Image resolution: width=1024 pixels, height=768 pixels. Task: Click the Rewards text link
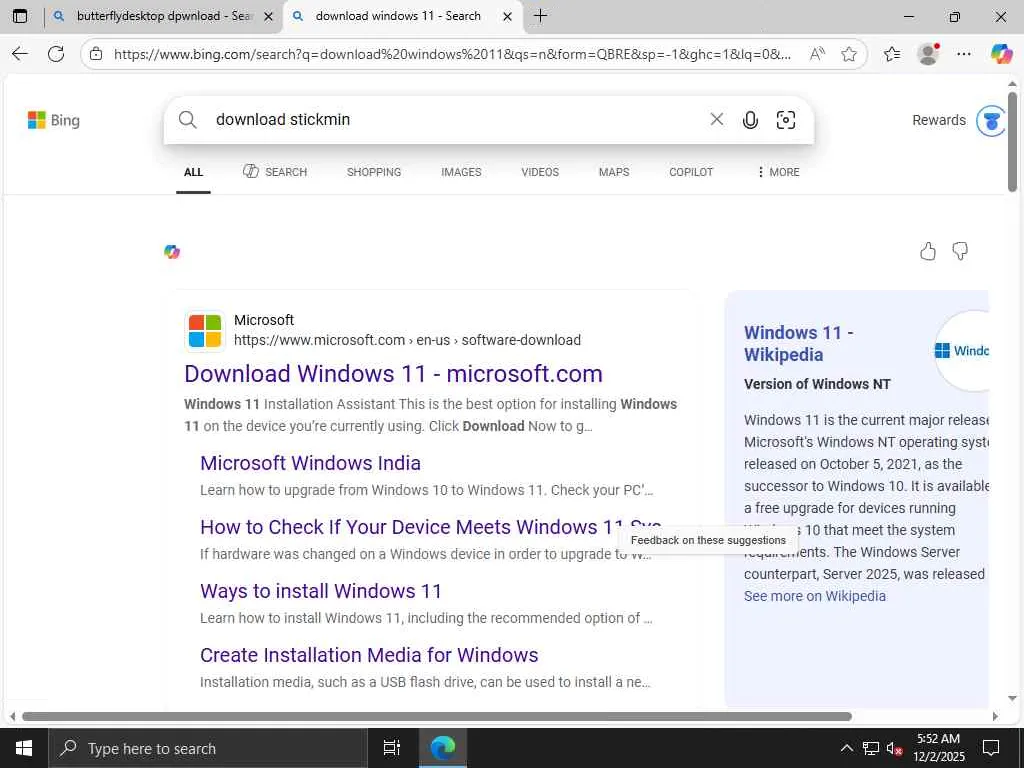[938, 120]
